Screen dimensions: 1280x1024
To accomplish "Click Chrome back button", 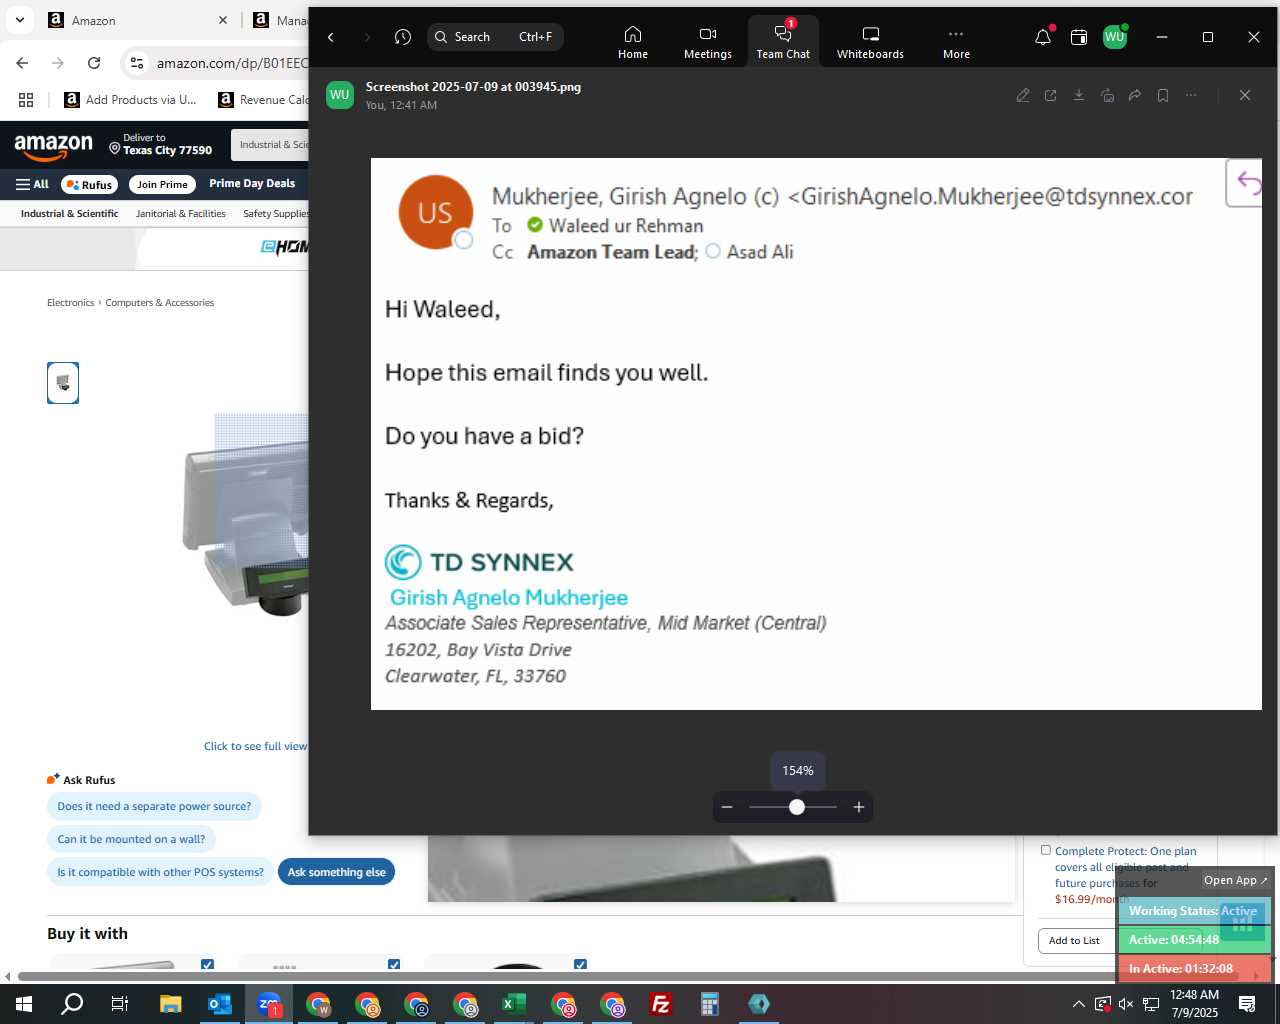I will [22, 63].
